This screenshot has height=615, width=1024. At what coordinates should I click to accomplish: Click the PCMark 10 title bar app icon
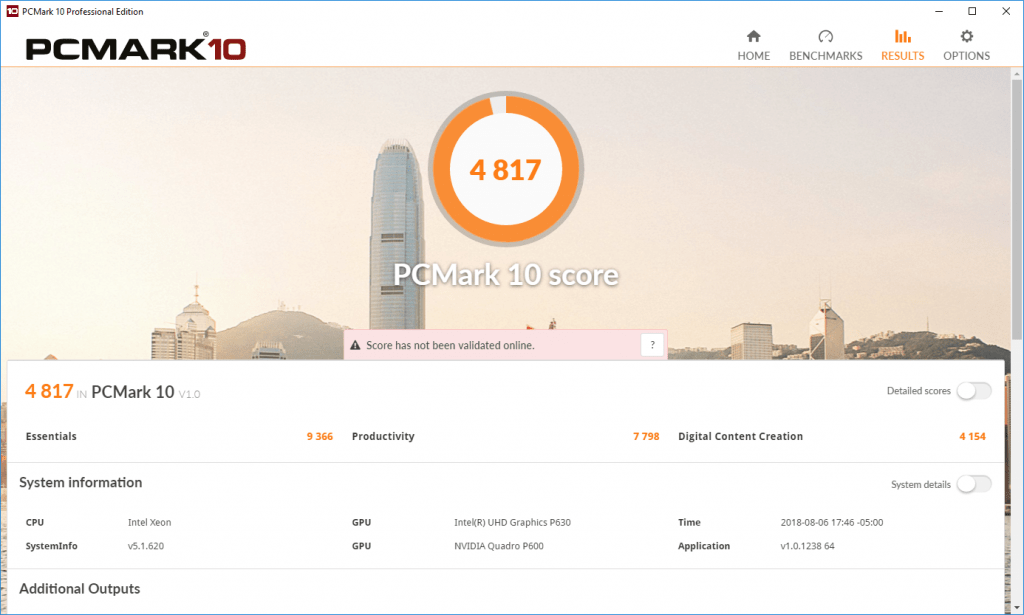coord(12,11)
